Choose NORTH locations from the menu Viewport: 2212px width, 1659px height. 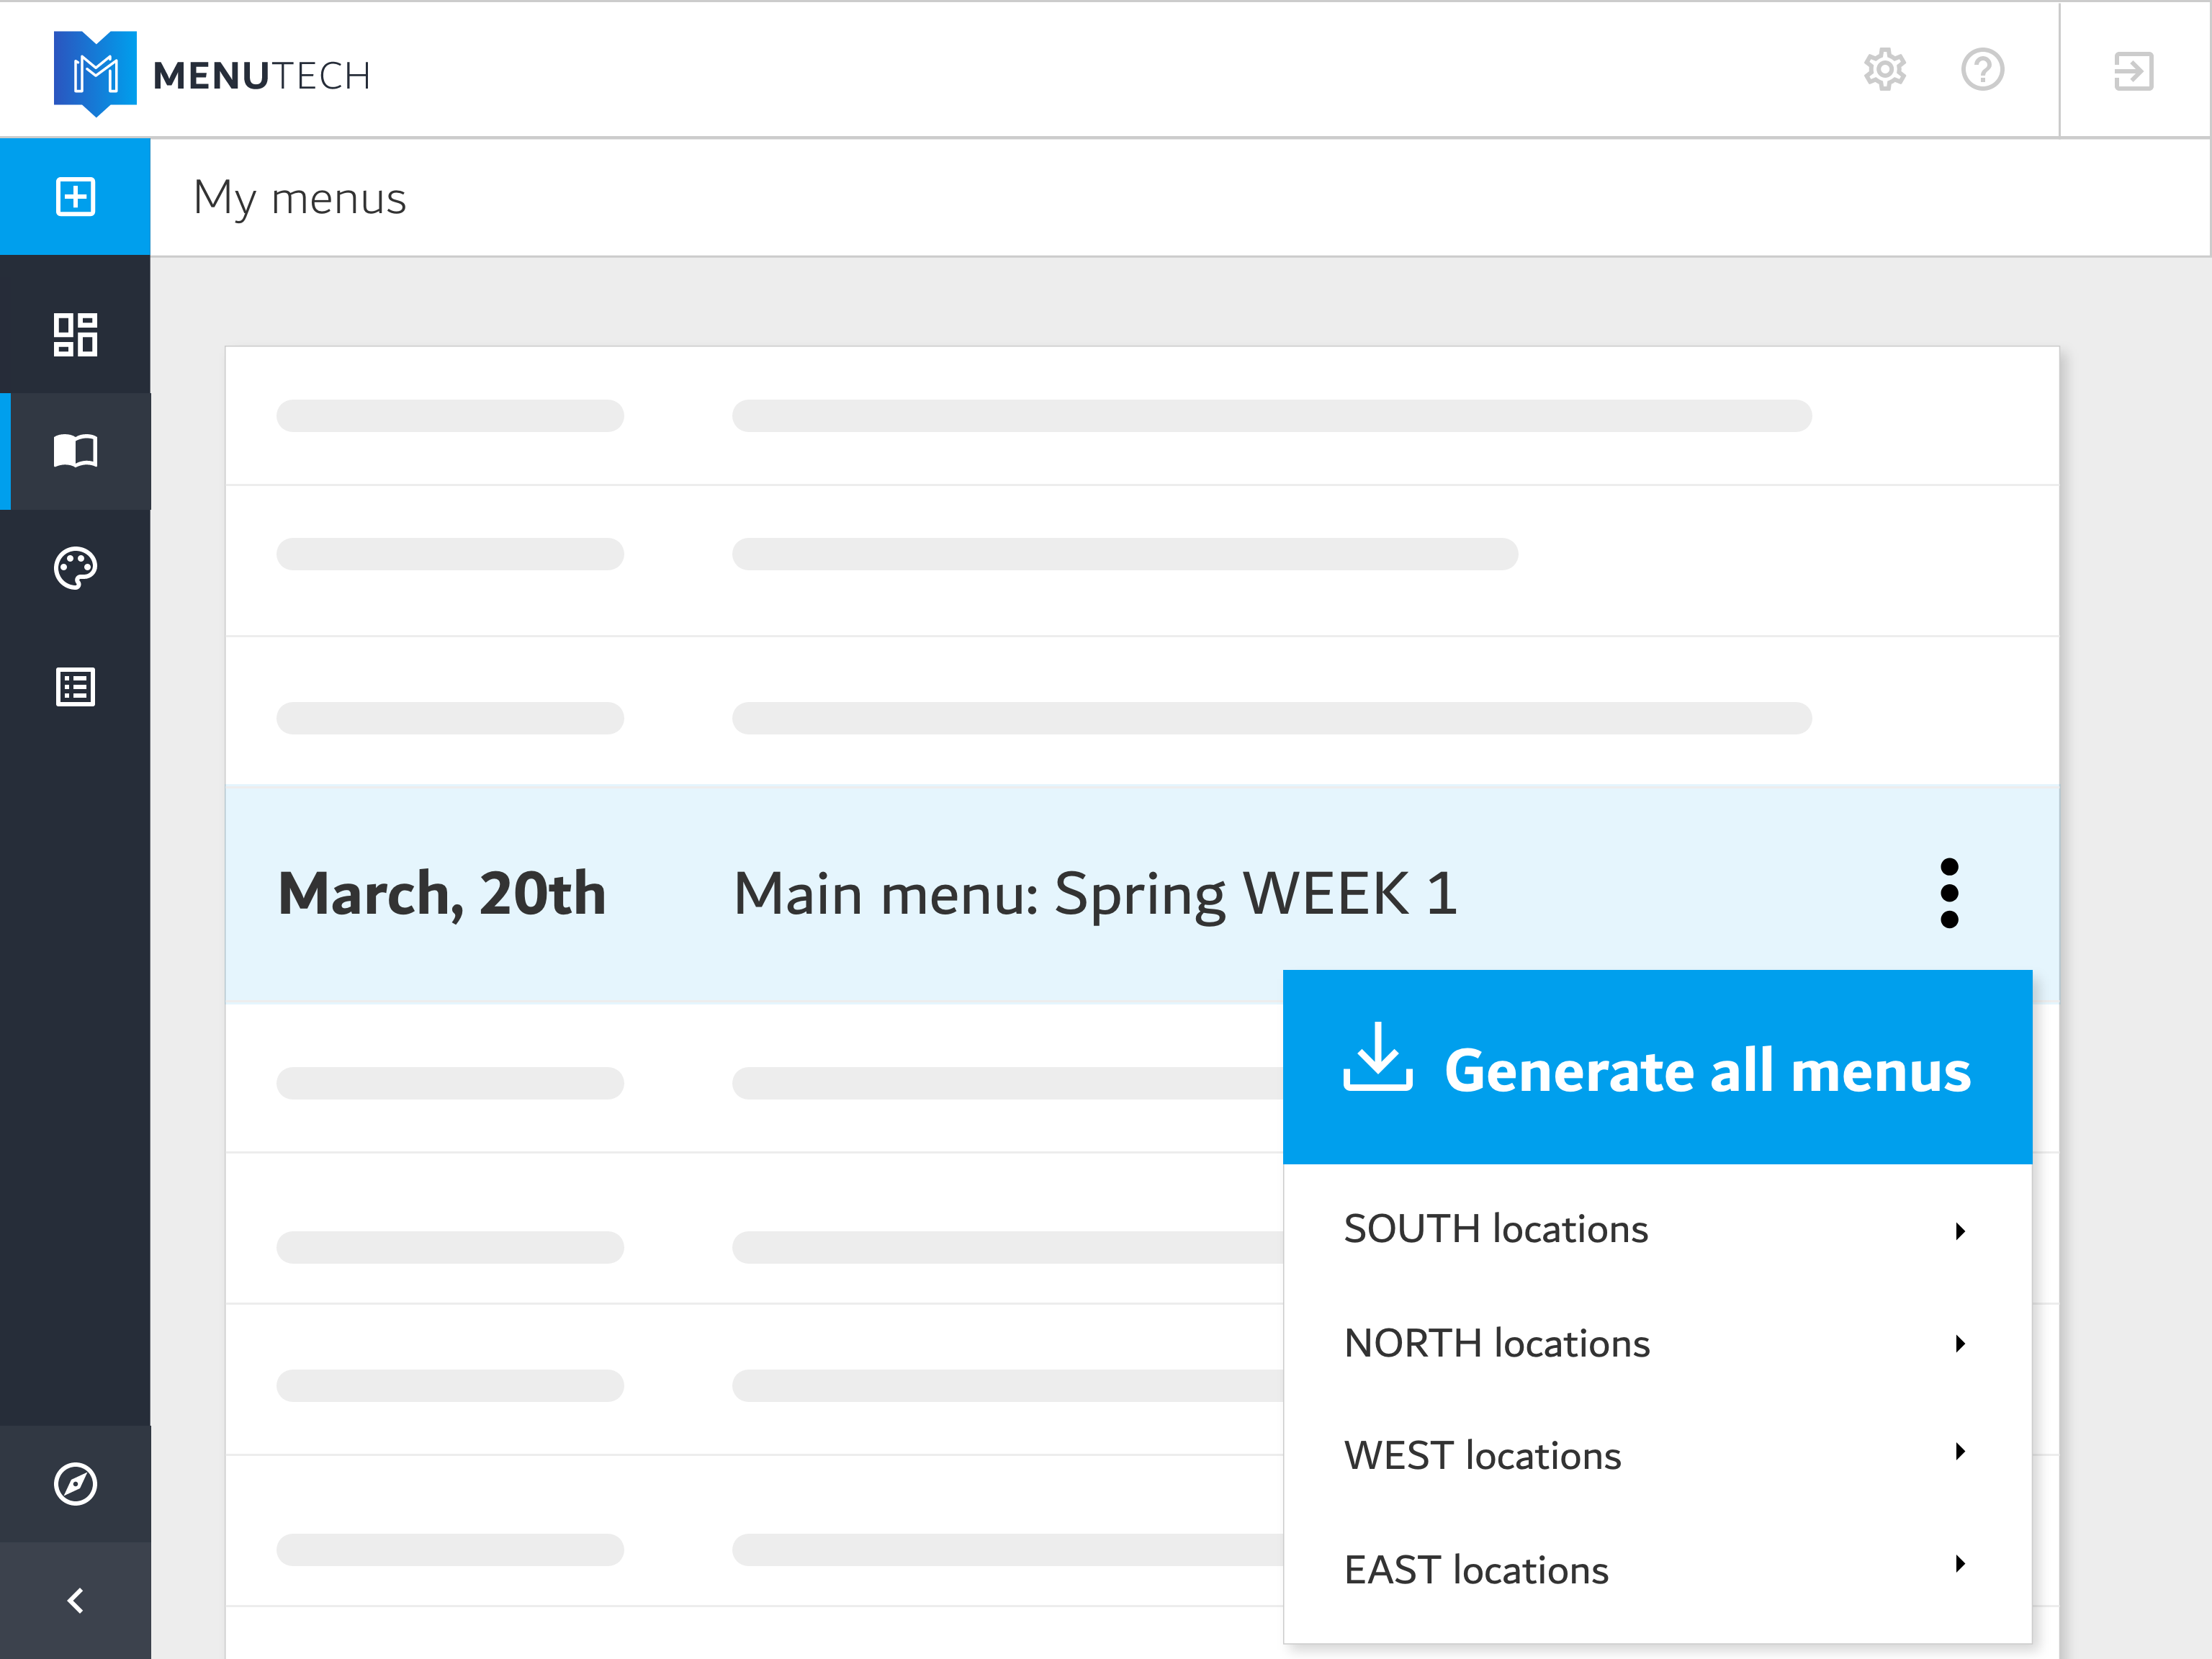(1497, 1343)
